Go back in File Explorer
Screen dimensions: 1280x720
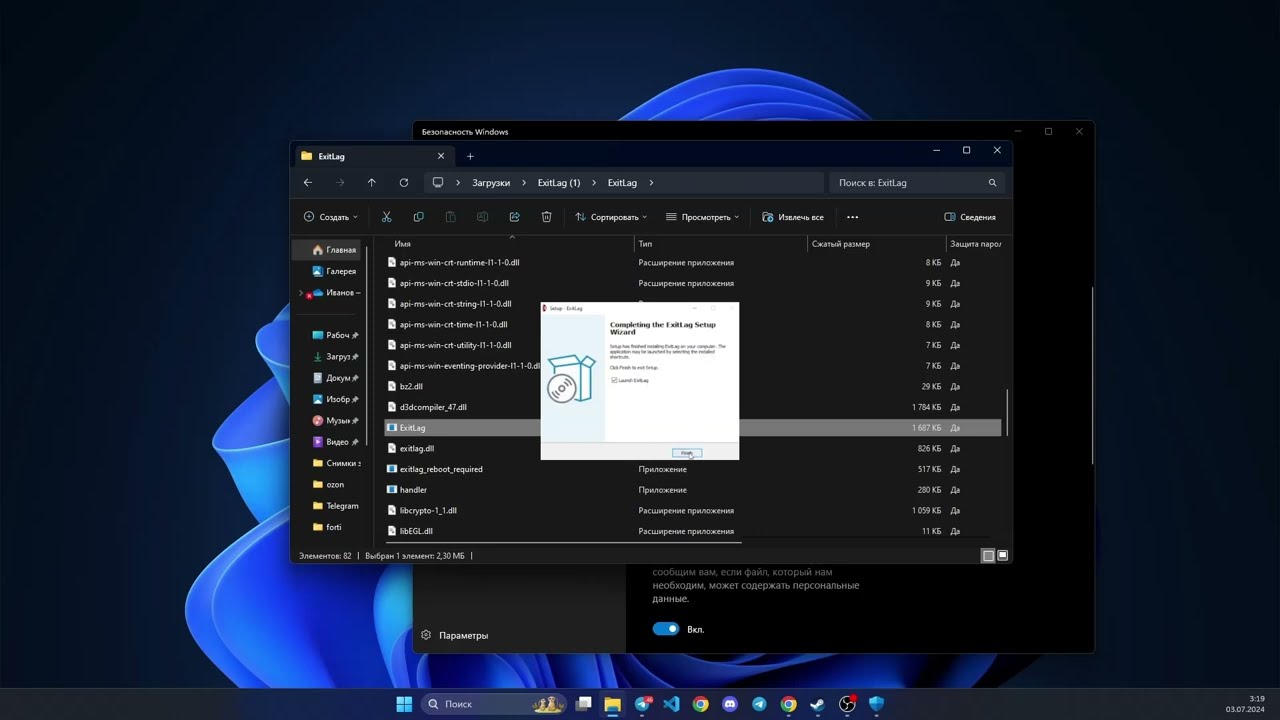click(308, 183)
